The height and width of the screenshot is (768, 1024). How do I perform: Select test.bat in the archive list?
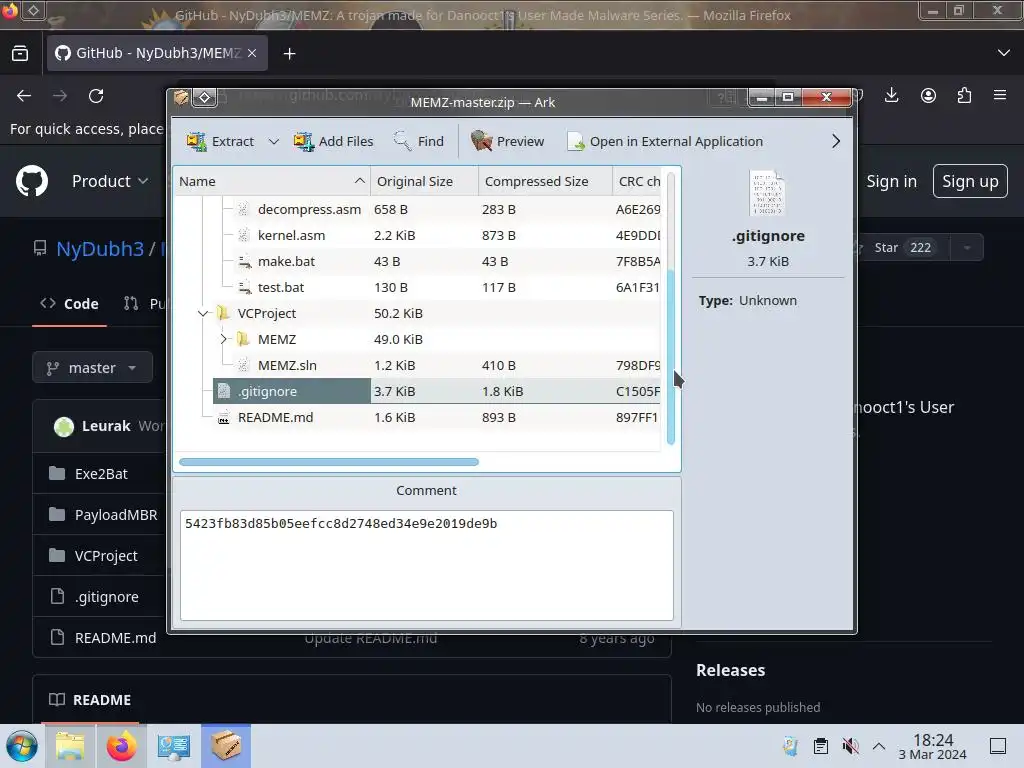coord(281,287)
